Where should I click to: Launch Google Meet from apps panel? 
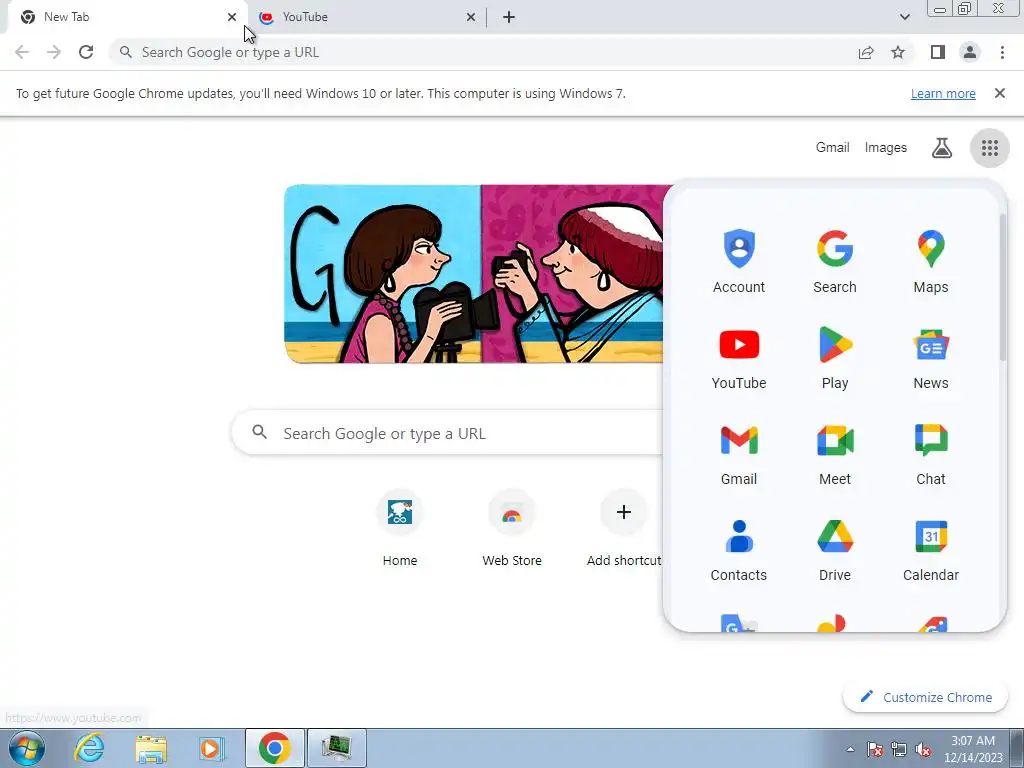click(x=835, y=454)
